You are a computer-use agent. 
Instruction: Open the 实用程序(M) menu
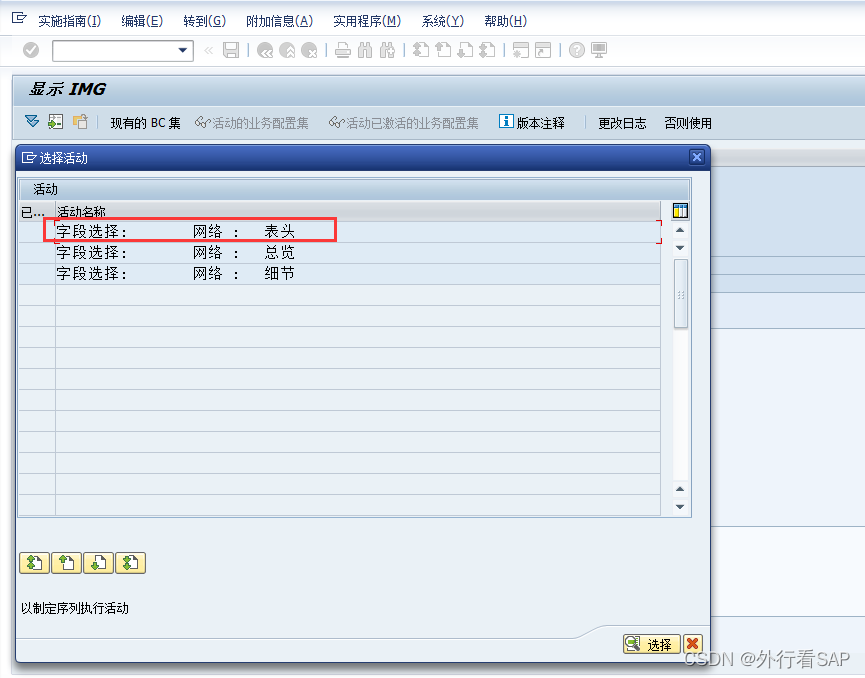(x=367, y=21)
